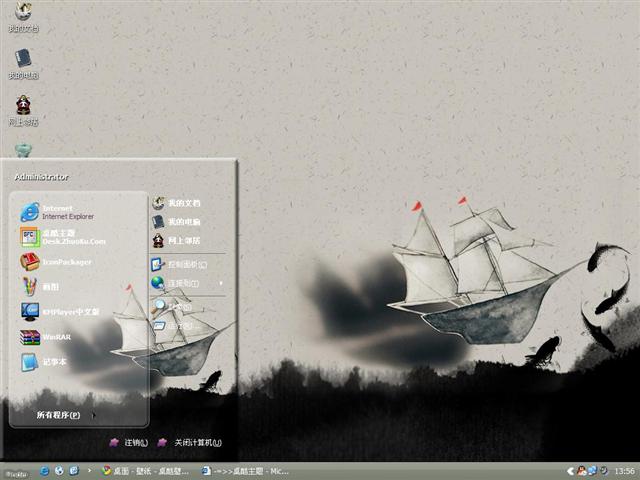Click the third Quick Launch icon
Viewport: 640px width, 480px height.
click(74, 471)
